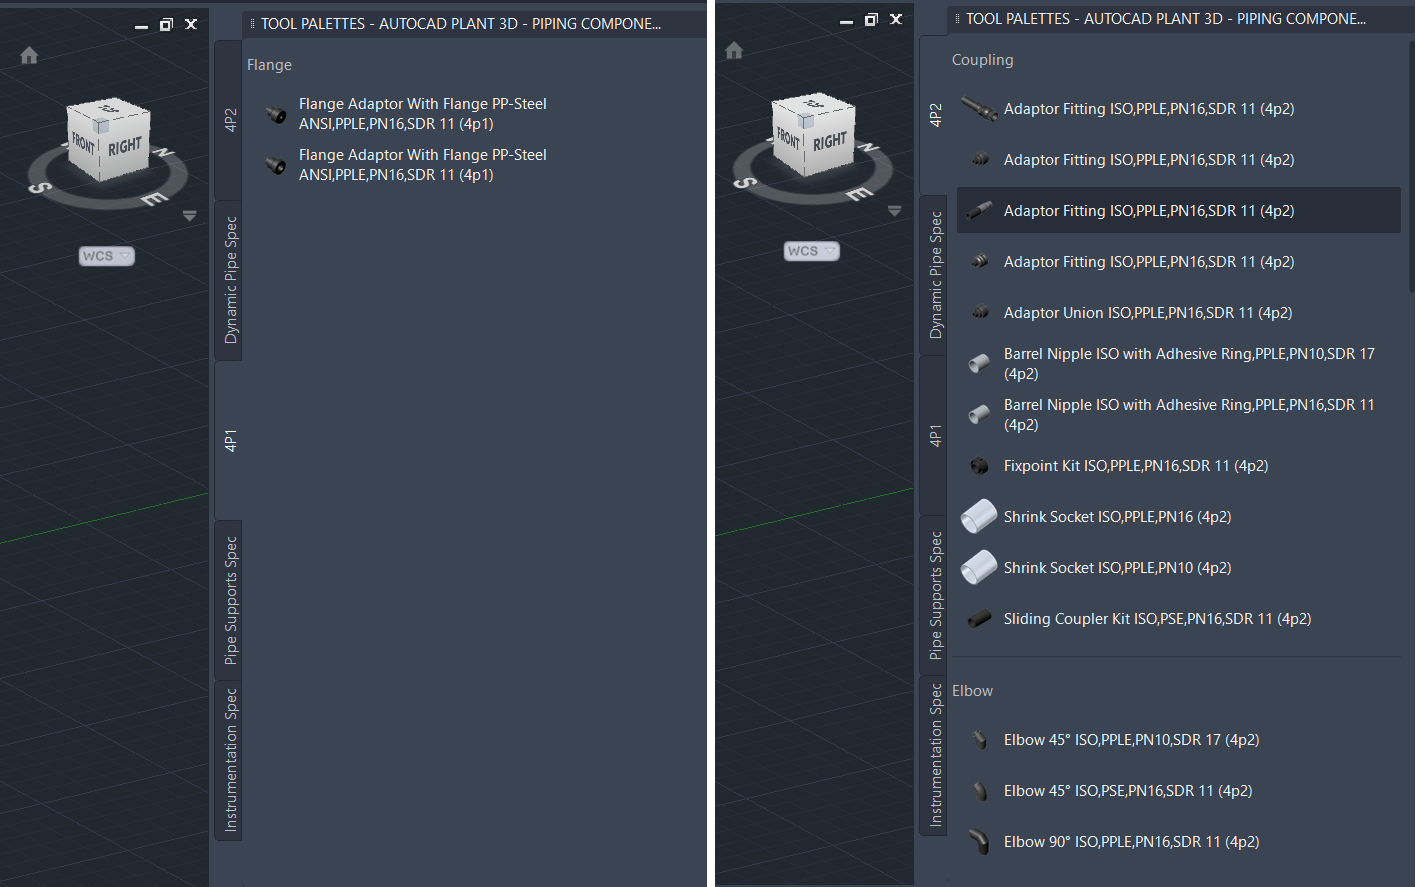Open Instrumentation Spec tab in right palette
Viewport: 1417px width, 887px height.
pos(934,755)
